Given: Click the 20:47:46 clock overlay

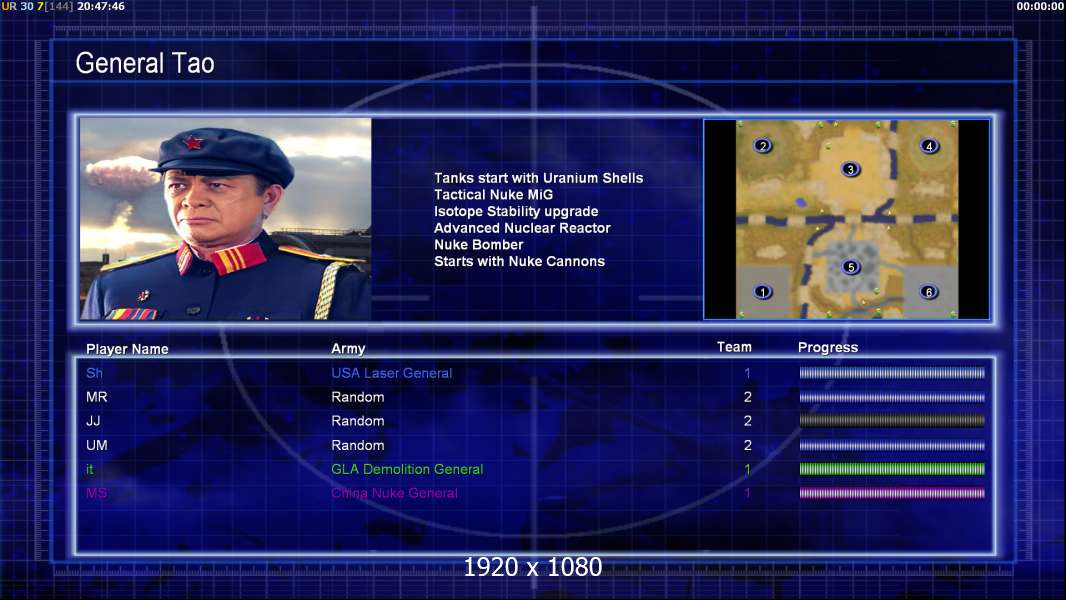Looking at the screenshot, I should (101, 6).
